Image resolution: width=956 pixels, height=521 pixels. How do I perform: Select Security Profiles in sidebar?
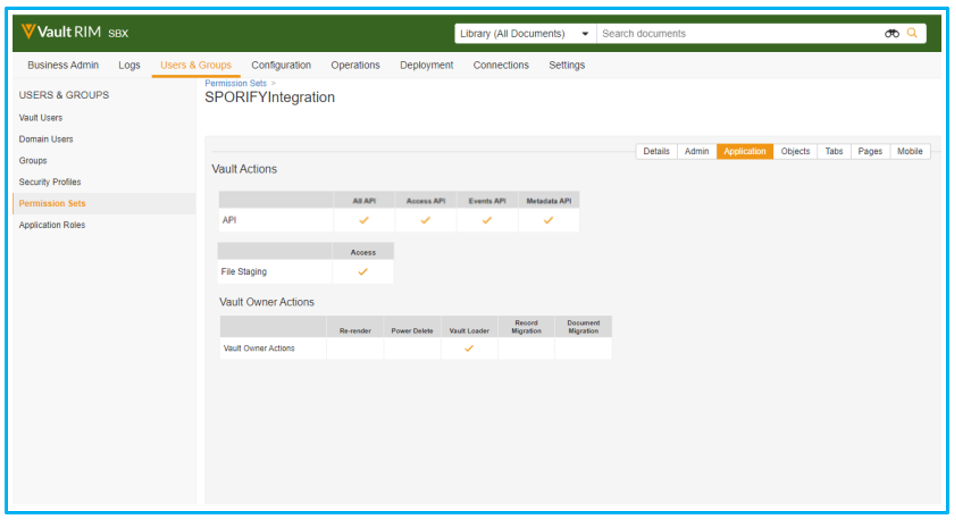[50, 182]
